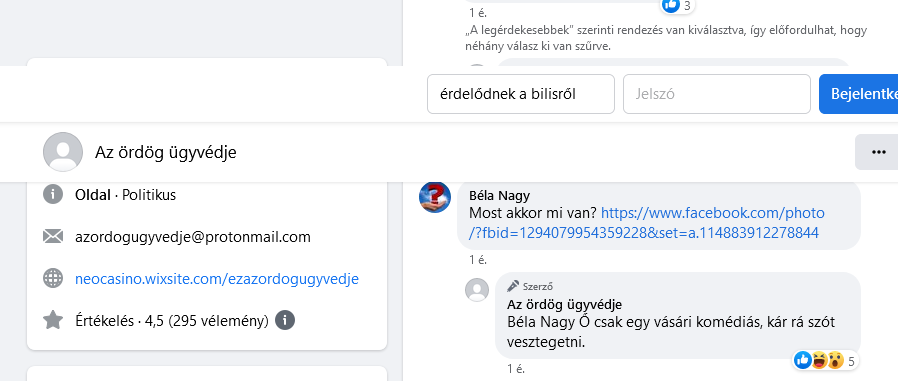
Task: Click the Bejelentkezés login button
Action: 858,94
